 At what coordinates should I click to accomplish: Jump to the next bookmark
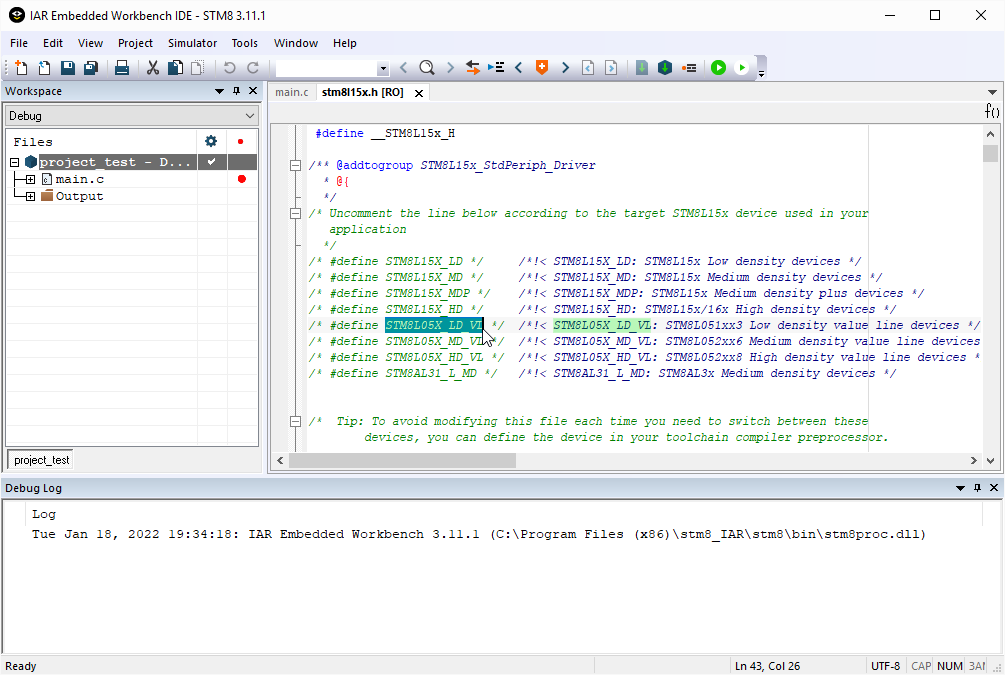565,67
